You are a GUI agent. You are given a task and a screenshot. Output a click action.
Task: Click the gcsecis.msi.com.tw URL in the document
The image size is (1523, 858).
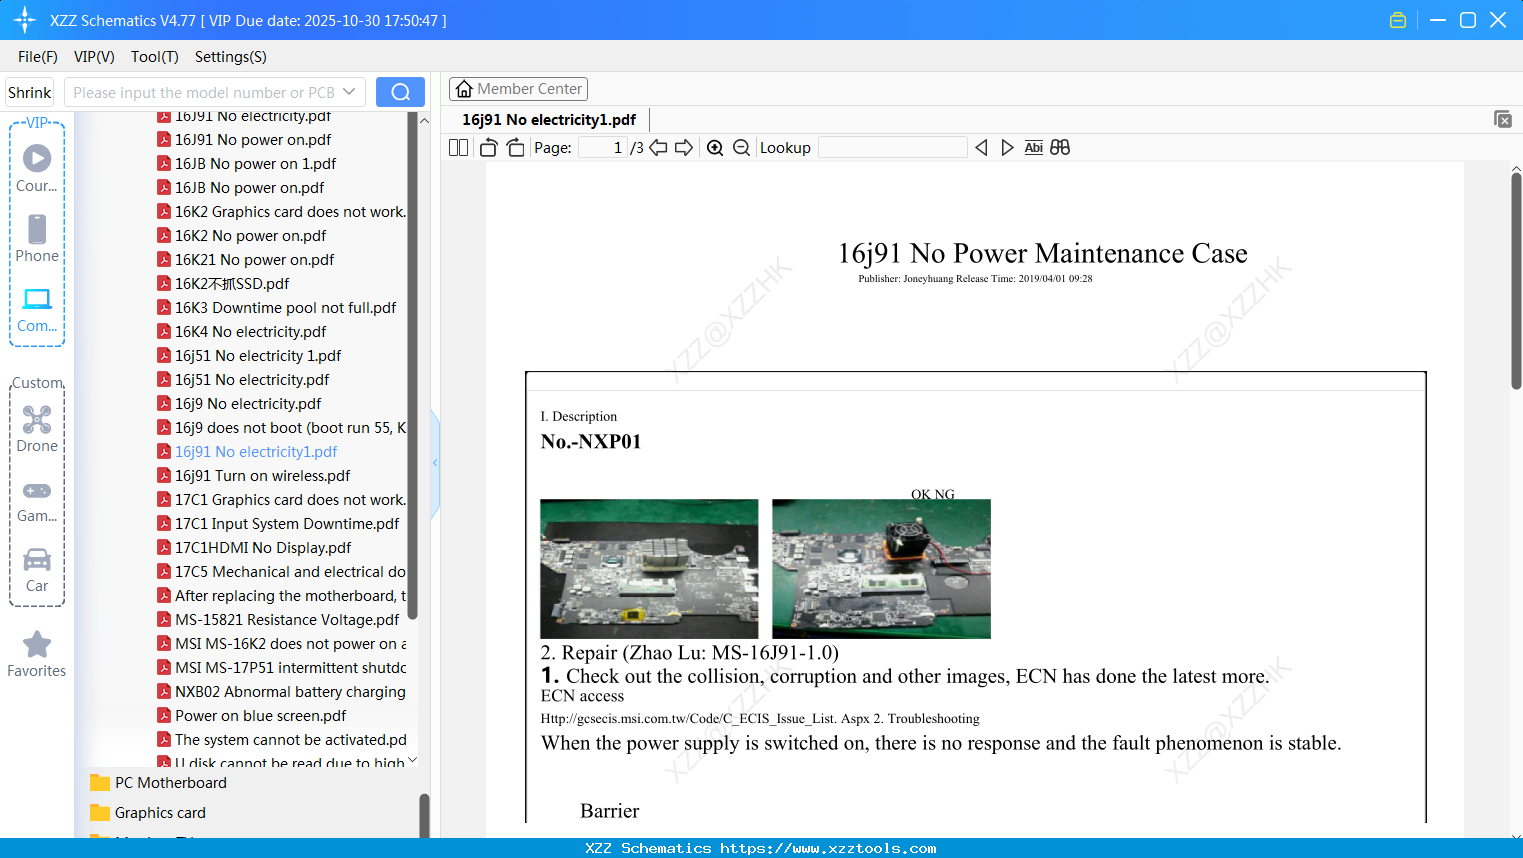click(x=706, y=719)
